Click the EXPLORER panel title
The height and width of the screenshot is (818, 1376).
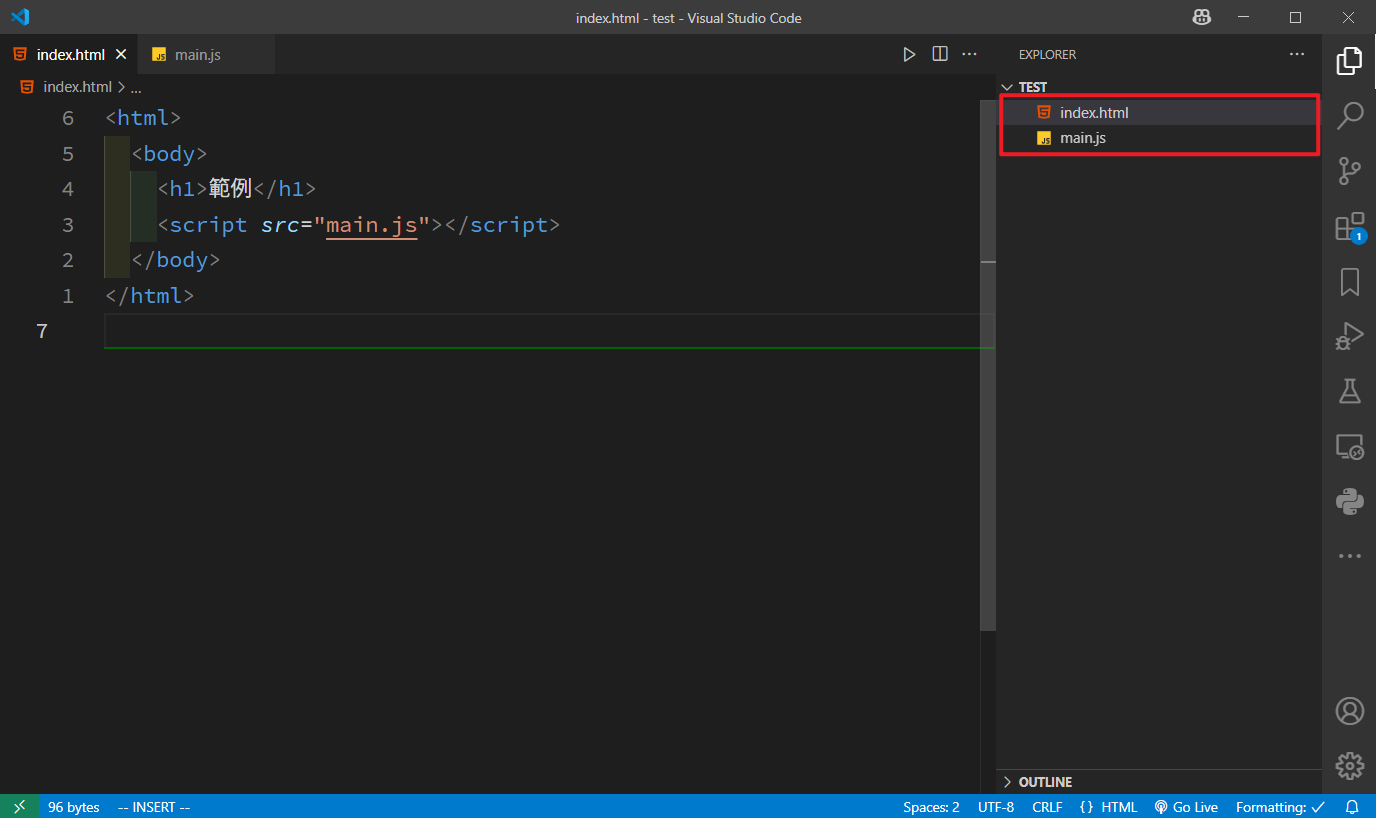(x=1047, y=54)
